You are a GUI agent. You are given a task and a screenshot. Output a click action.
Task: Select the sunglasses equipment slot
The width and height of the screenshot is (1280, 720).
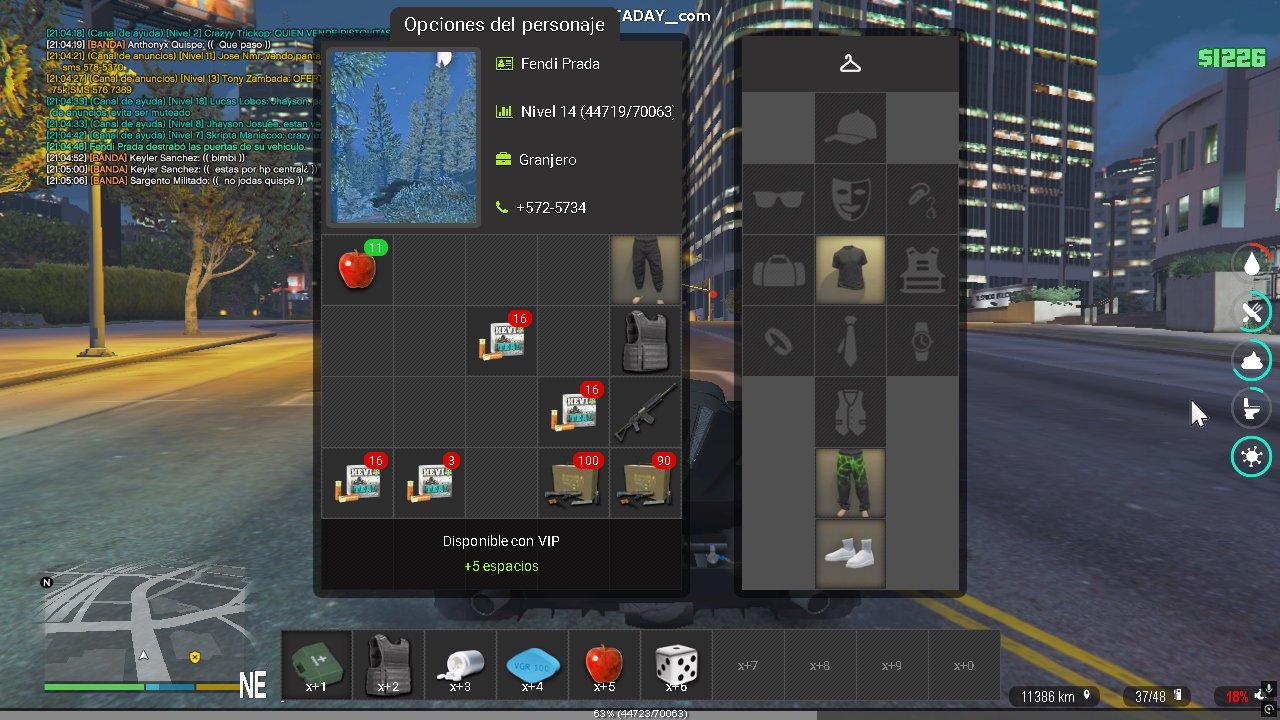click(778, 199)
